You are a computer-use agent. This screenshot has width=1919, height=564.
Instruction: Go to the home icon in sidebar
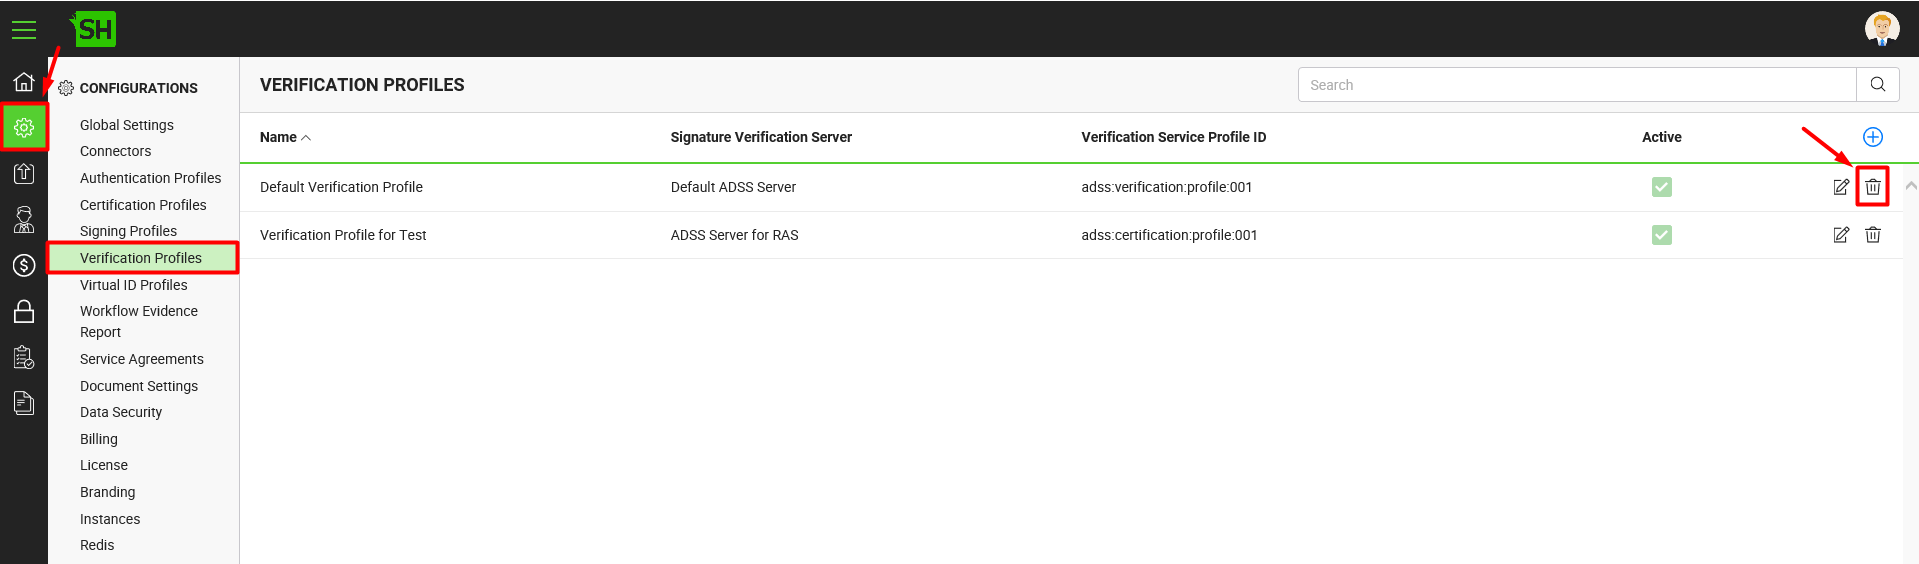[x=24, y=82]
